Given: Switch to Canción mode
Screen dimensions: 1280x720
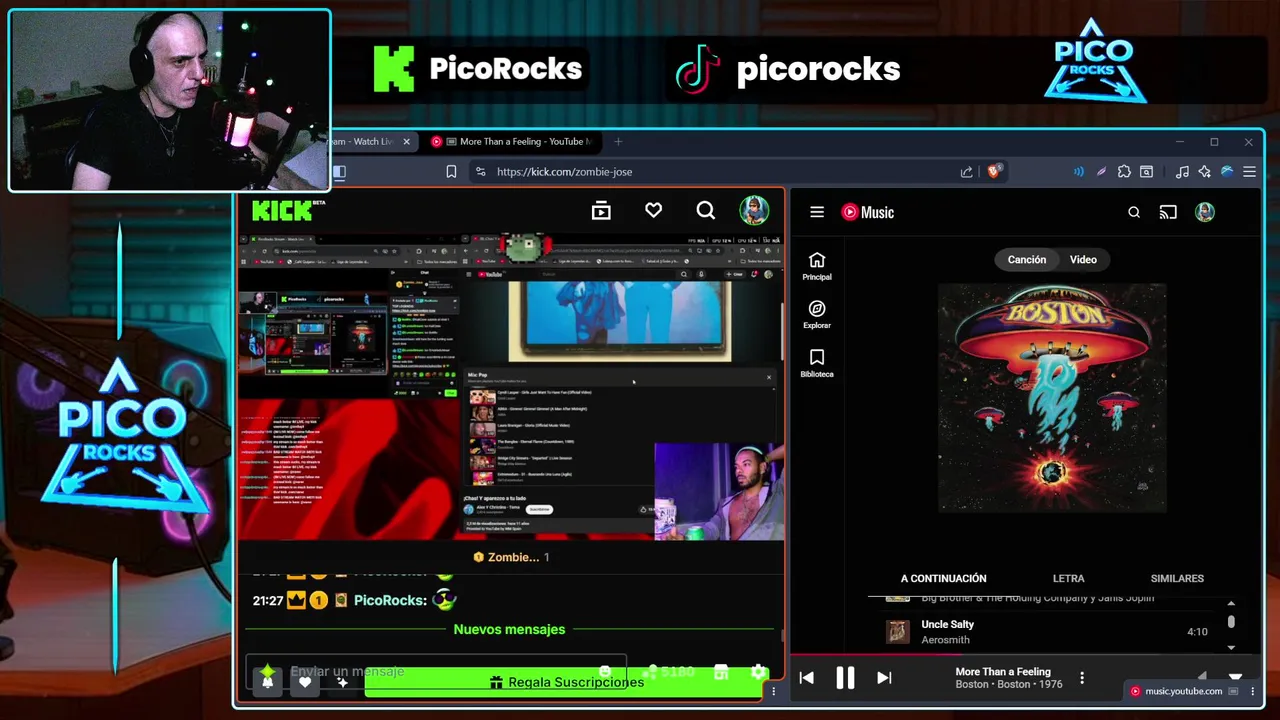Looking at the screenshot, I should coord(1026,260).
